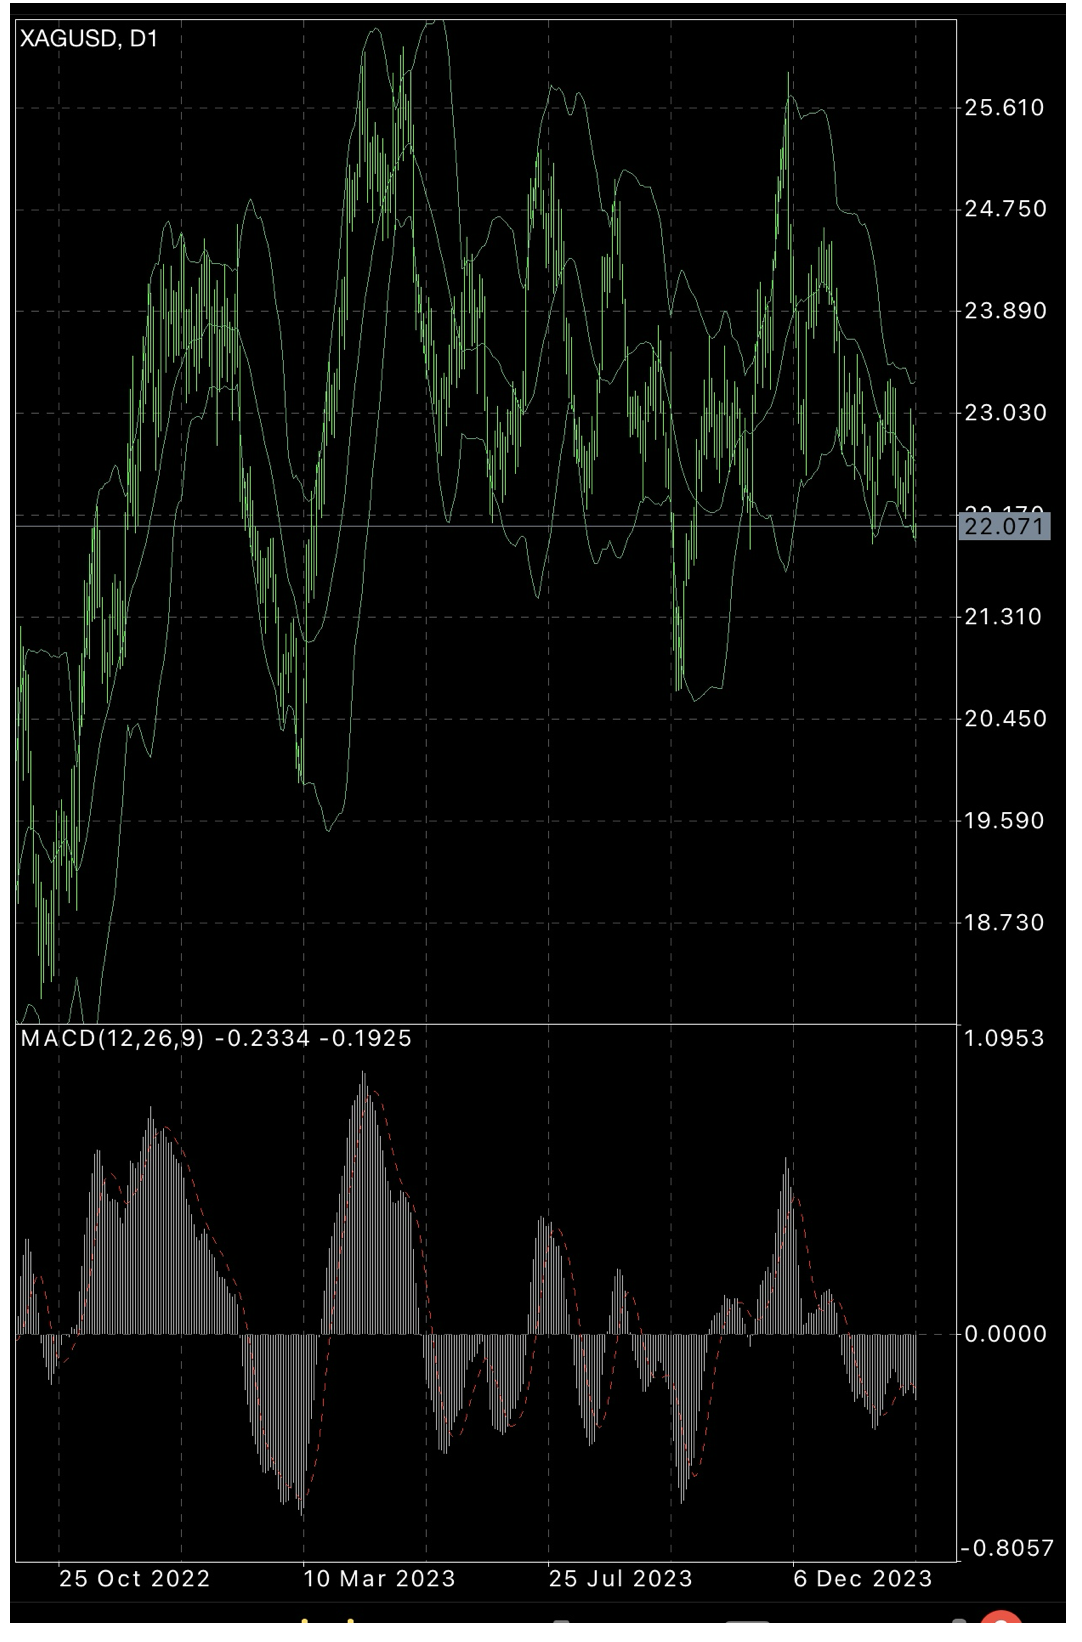Open the MACD(12,26,9) indicator label

[x=112, y=1038]
